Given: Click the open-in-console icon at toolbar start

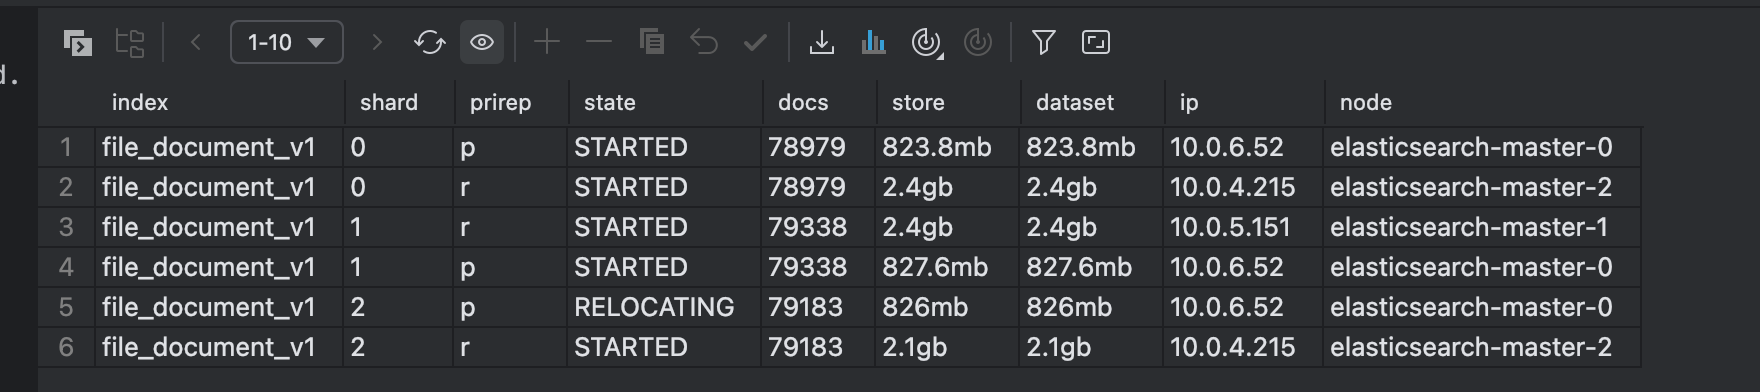Looking at the screenshot, I should 77,42.
